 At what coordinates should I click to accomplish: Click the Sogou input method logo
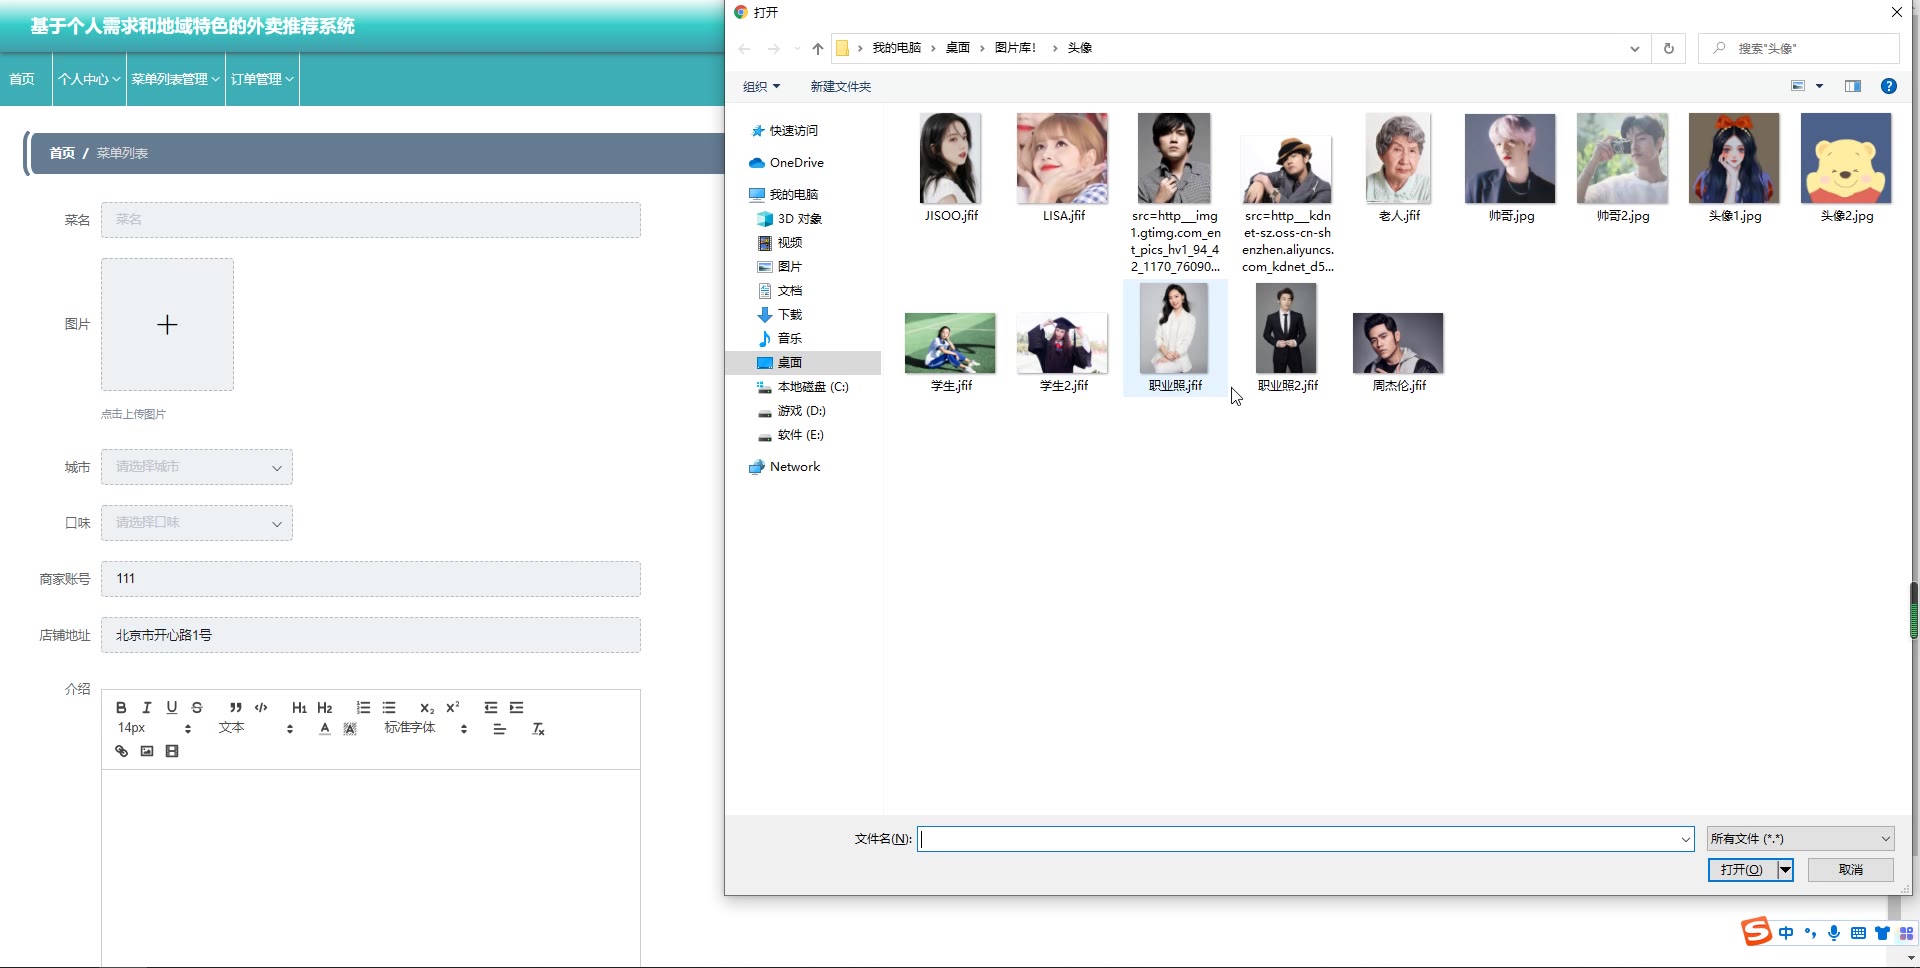pos(1757,932)
